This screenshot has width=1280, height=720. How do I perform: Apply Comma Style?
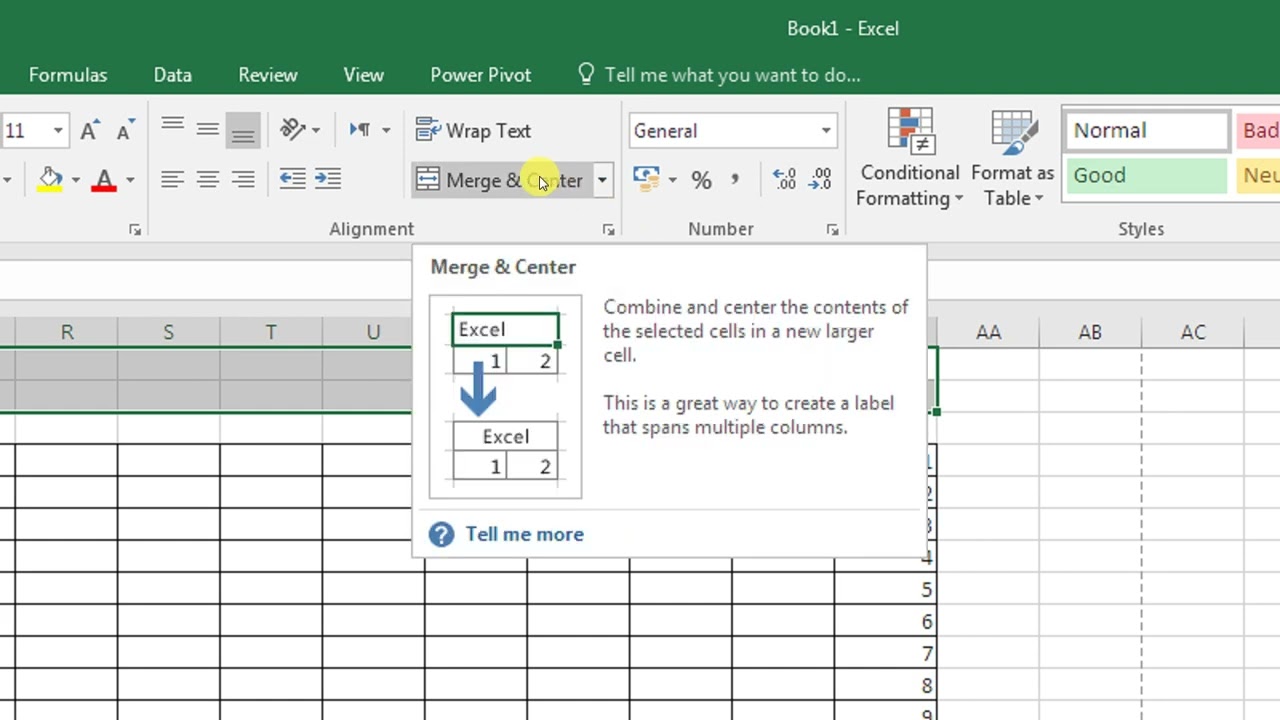(735, 180)
